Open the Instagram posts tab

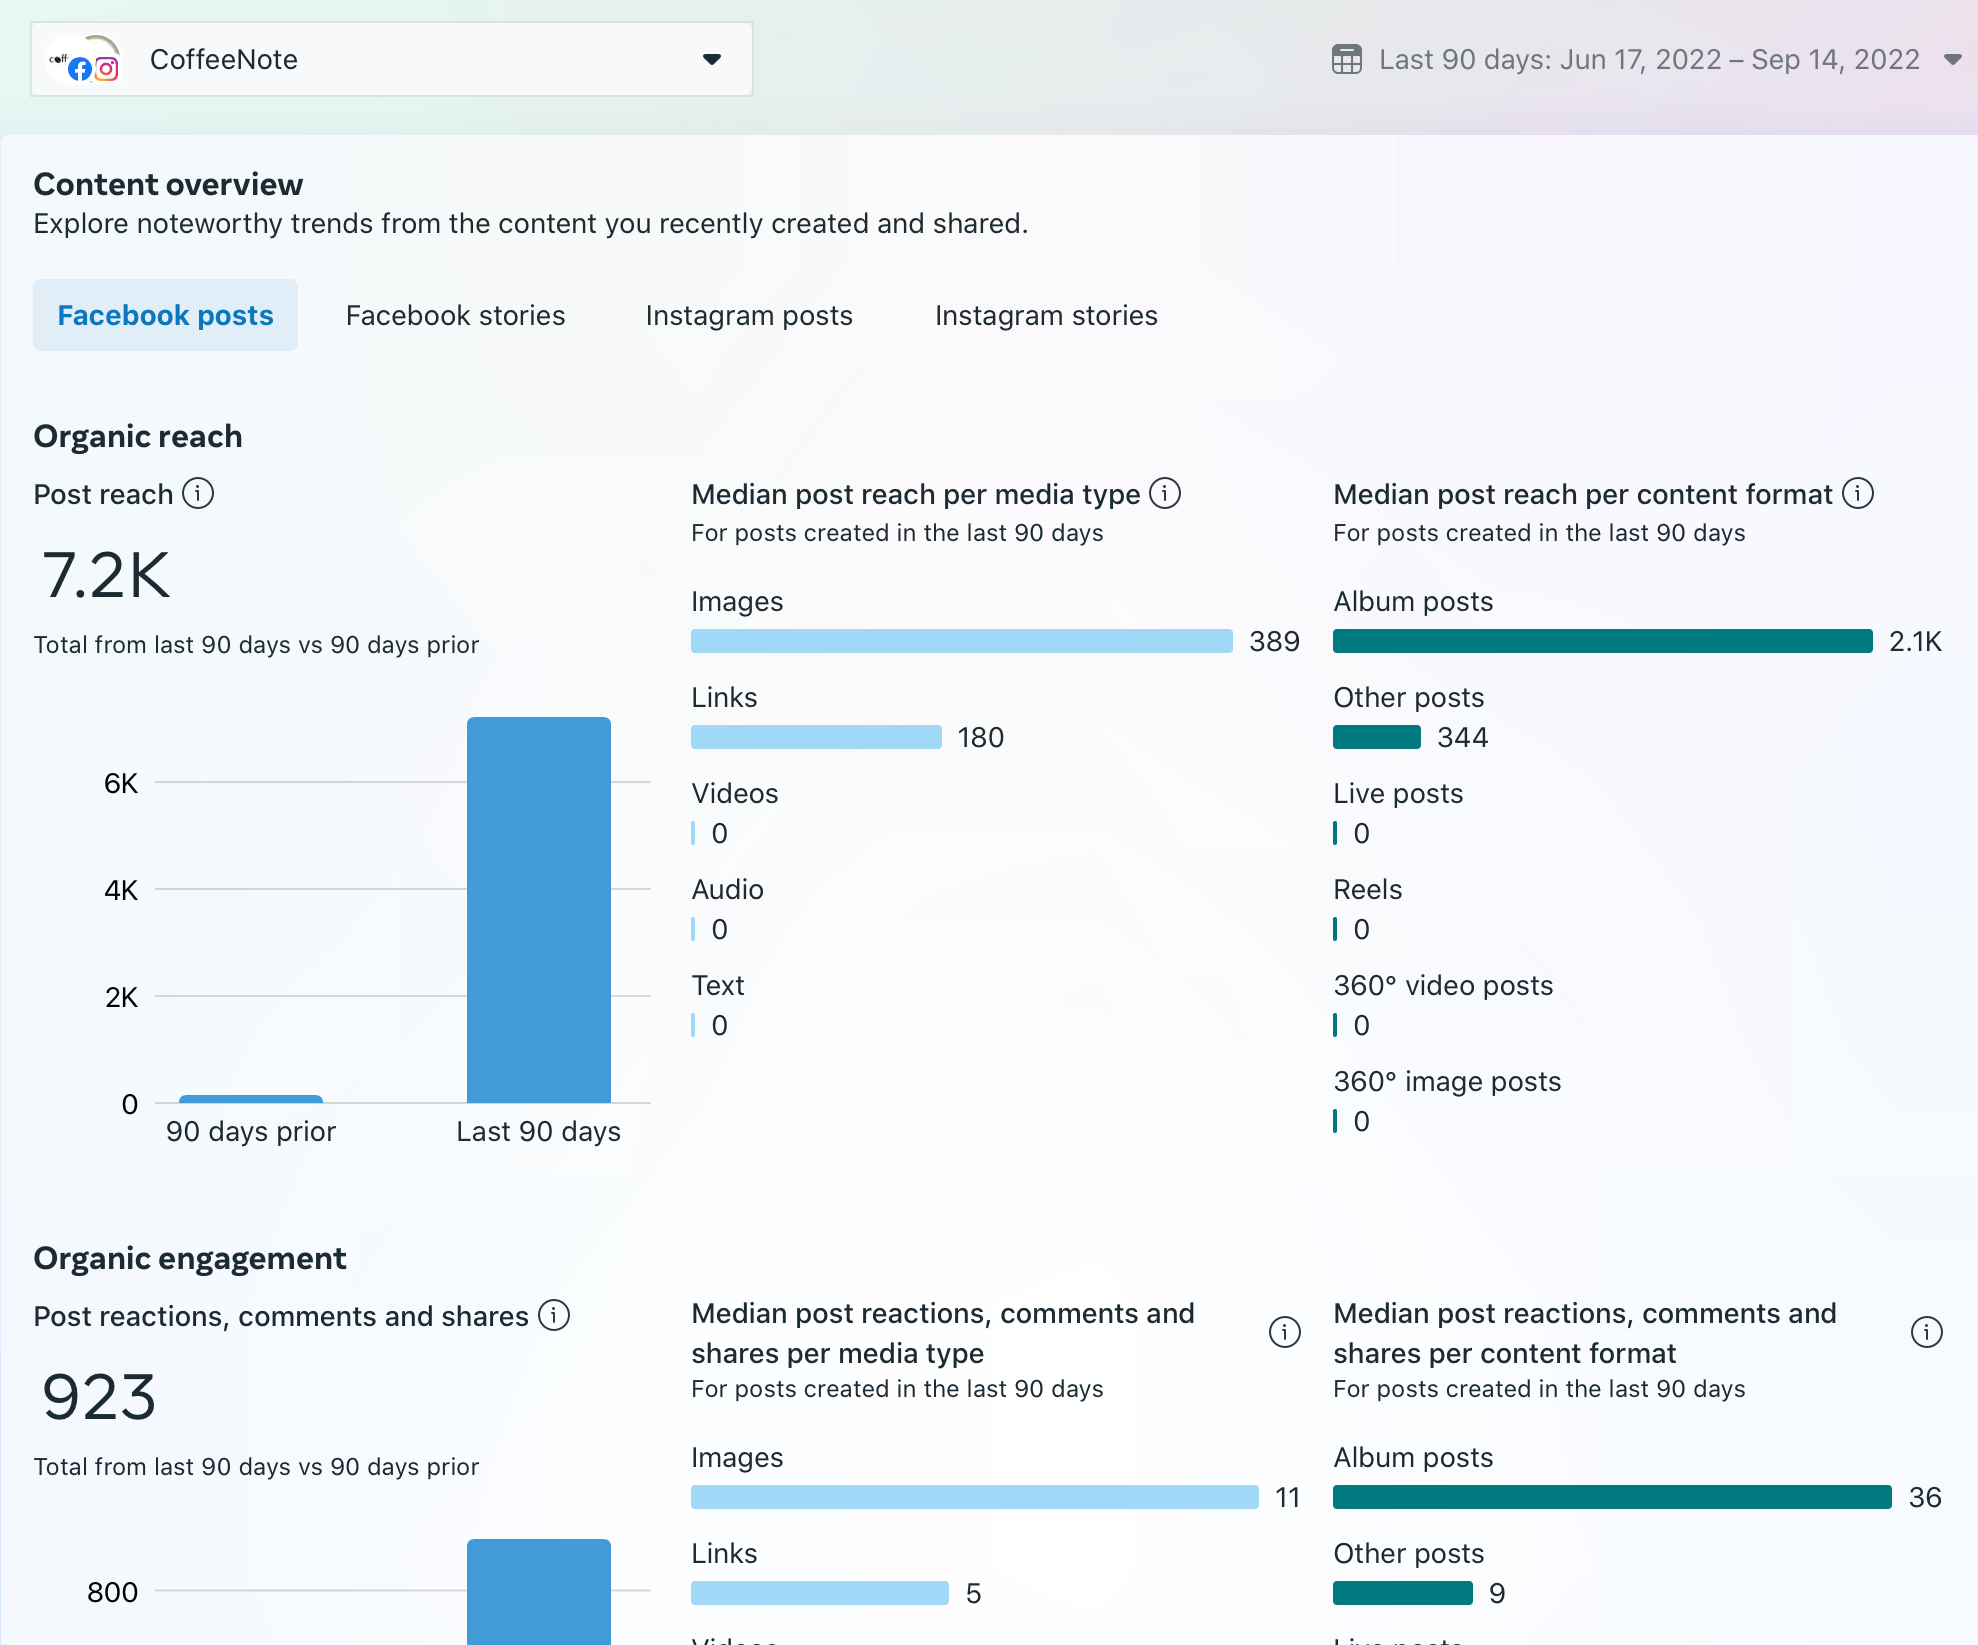[x=749, y=315]
